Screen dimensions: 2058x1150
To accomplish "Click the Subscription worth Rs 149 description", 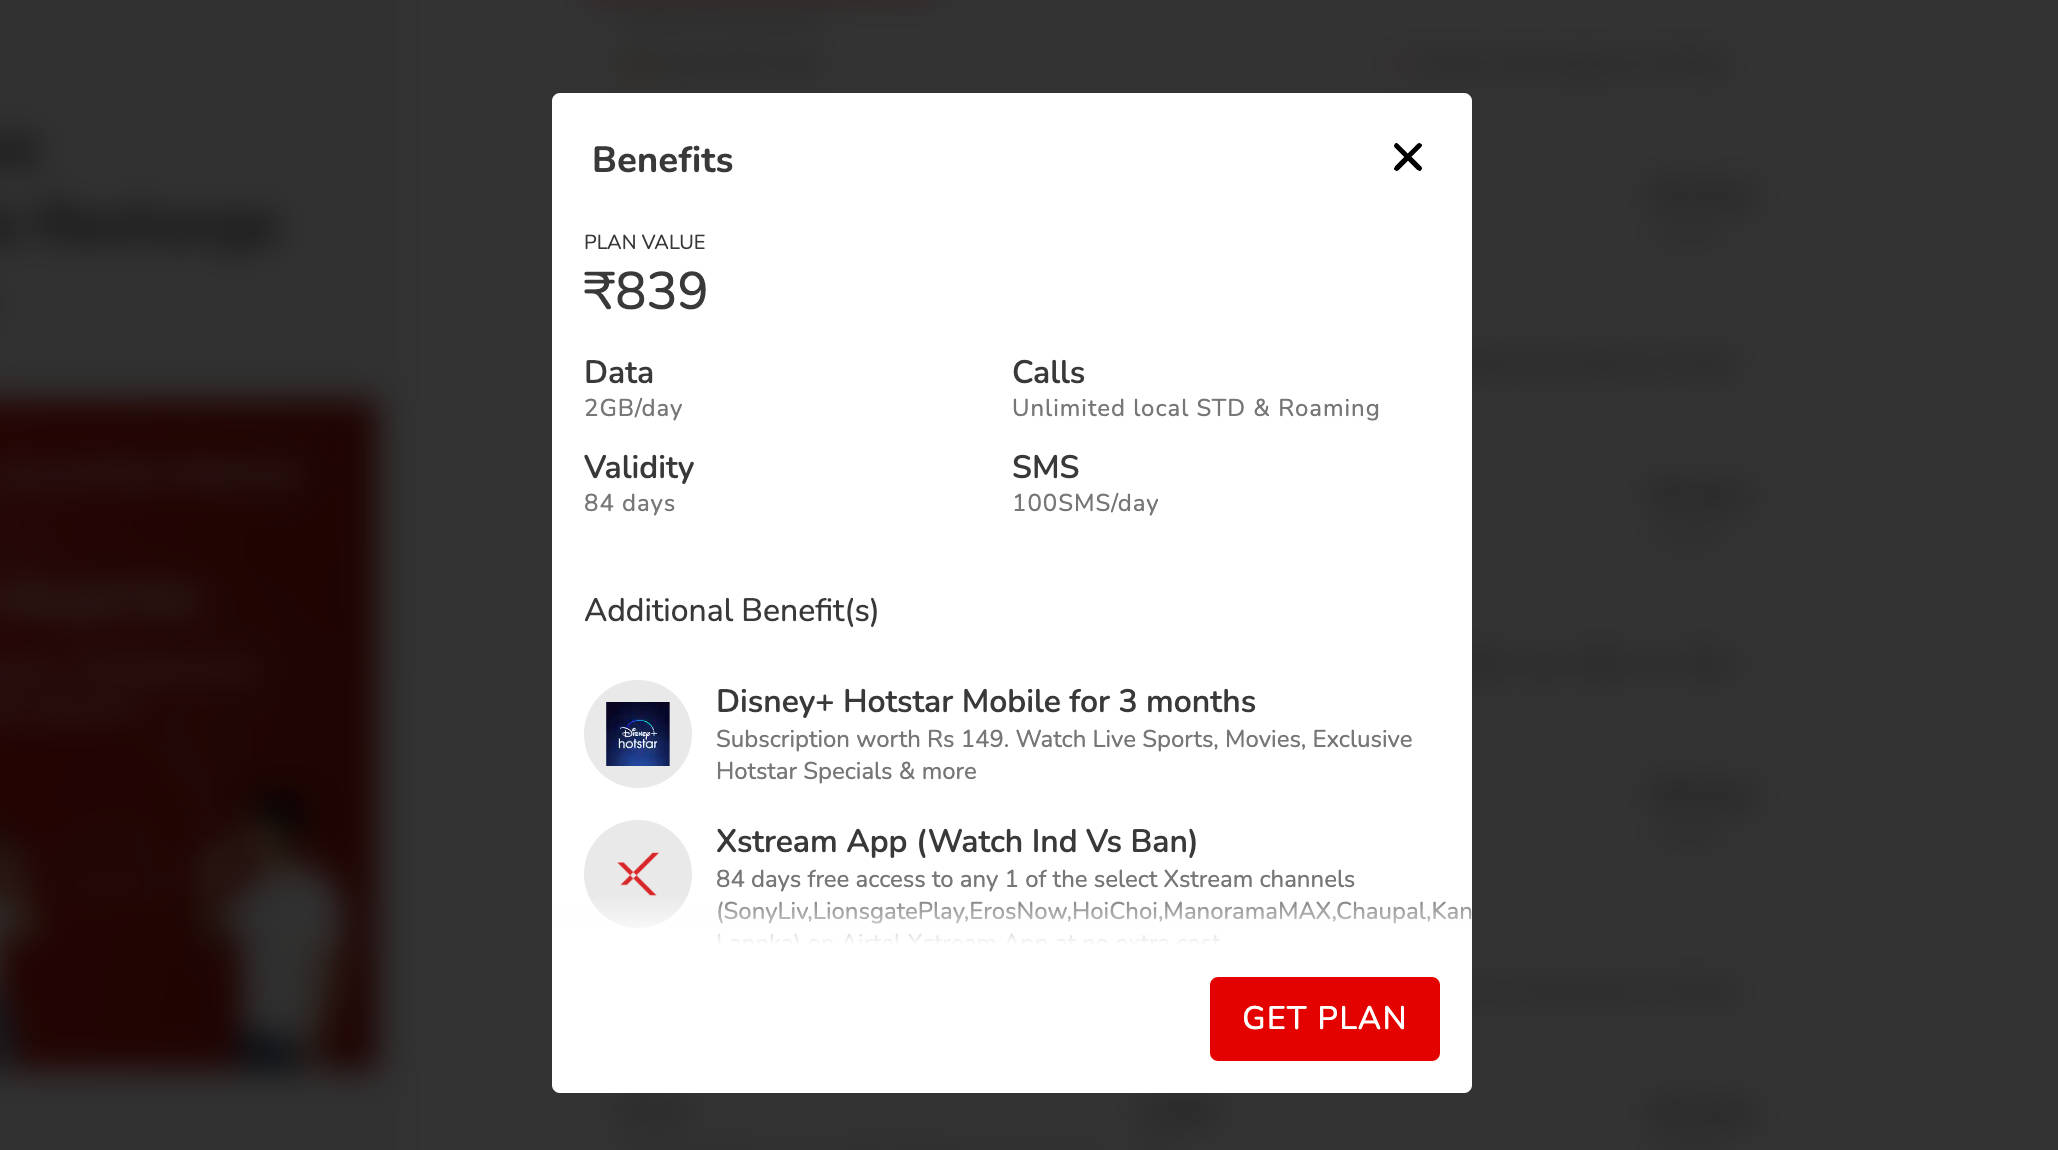I will click(1063, 755).
